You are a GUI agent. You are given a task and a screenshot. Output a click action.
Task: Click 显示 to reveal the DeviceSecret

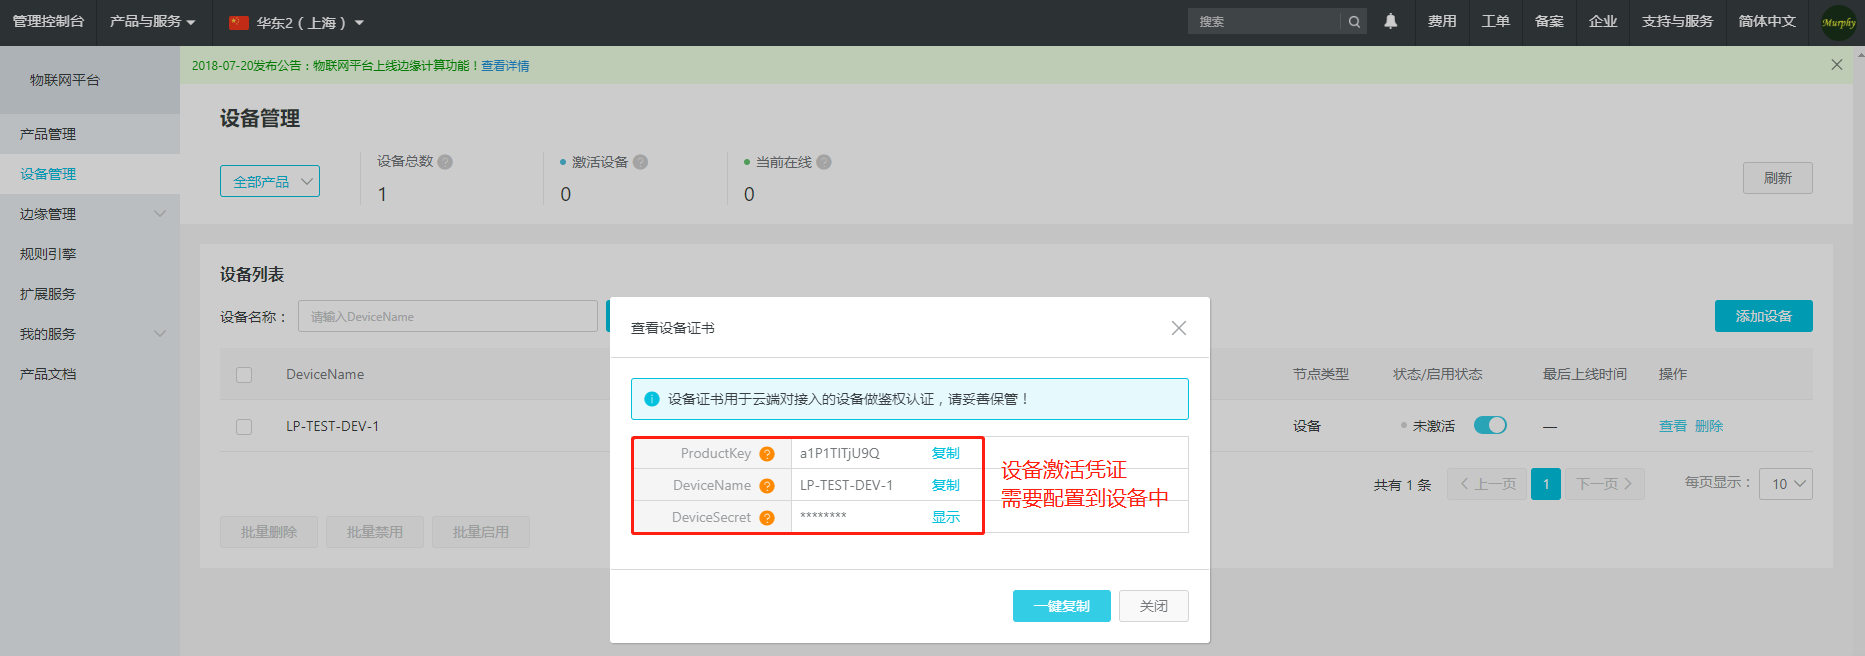coord(945,517)
